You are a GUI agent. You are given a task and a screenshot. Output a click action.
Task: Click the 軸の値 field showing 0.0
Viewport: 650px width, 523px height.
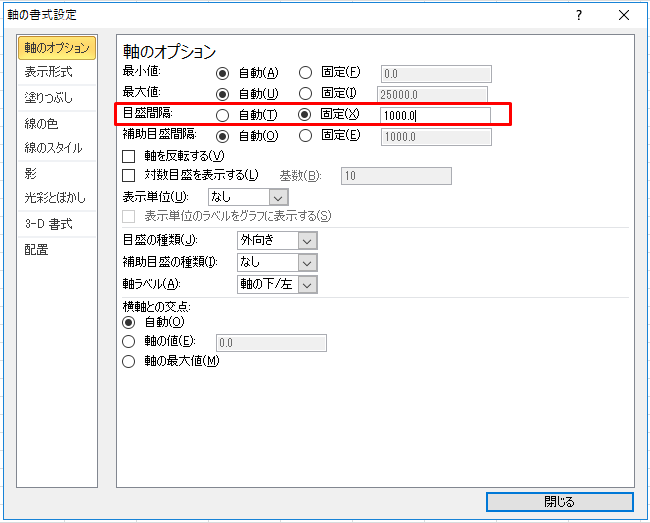click(272, 343)
